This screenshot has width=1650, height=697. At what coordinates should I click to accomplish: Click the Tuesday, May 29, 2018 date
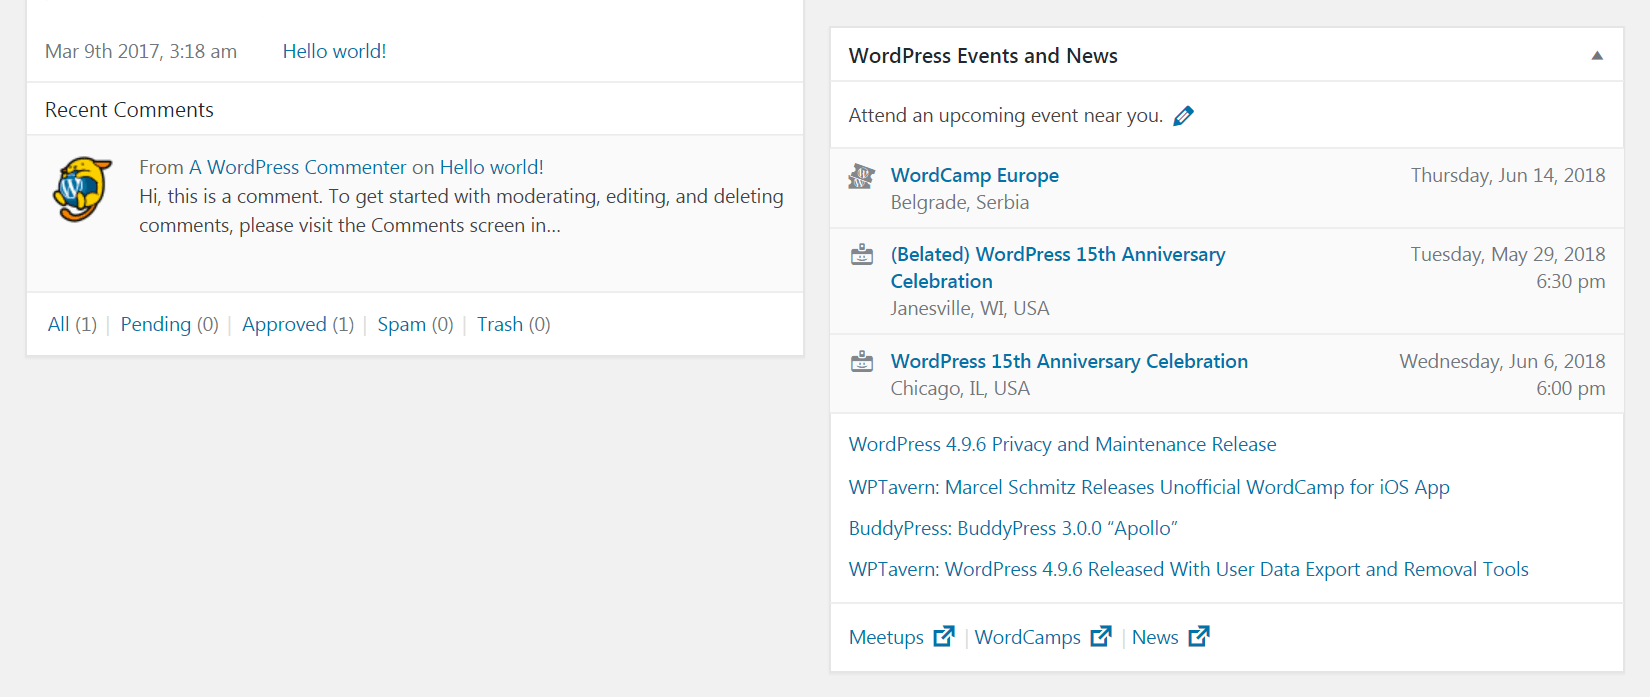pos(1508,254)
